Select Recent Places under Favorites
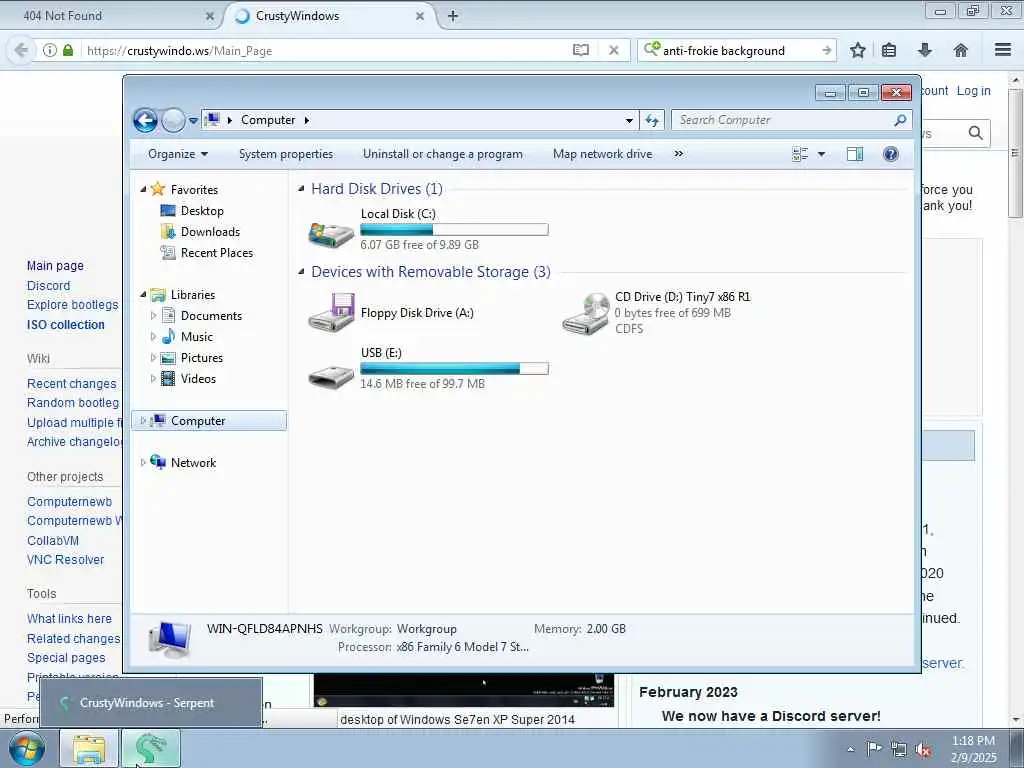 coord(217,253)
